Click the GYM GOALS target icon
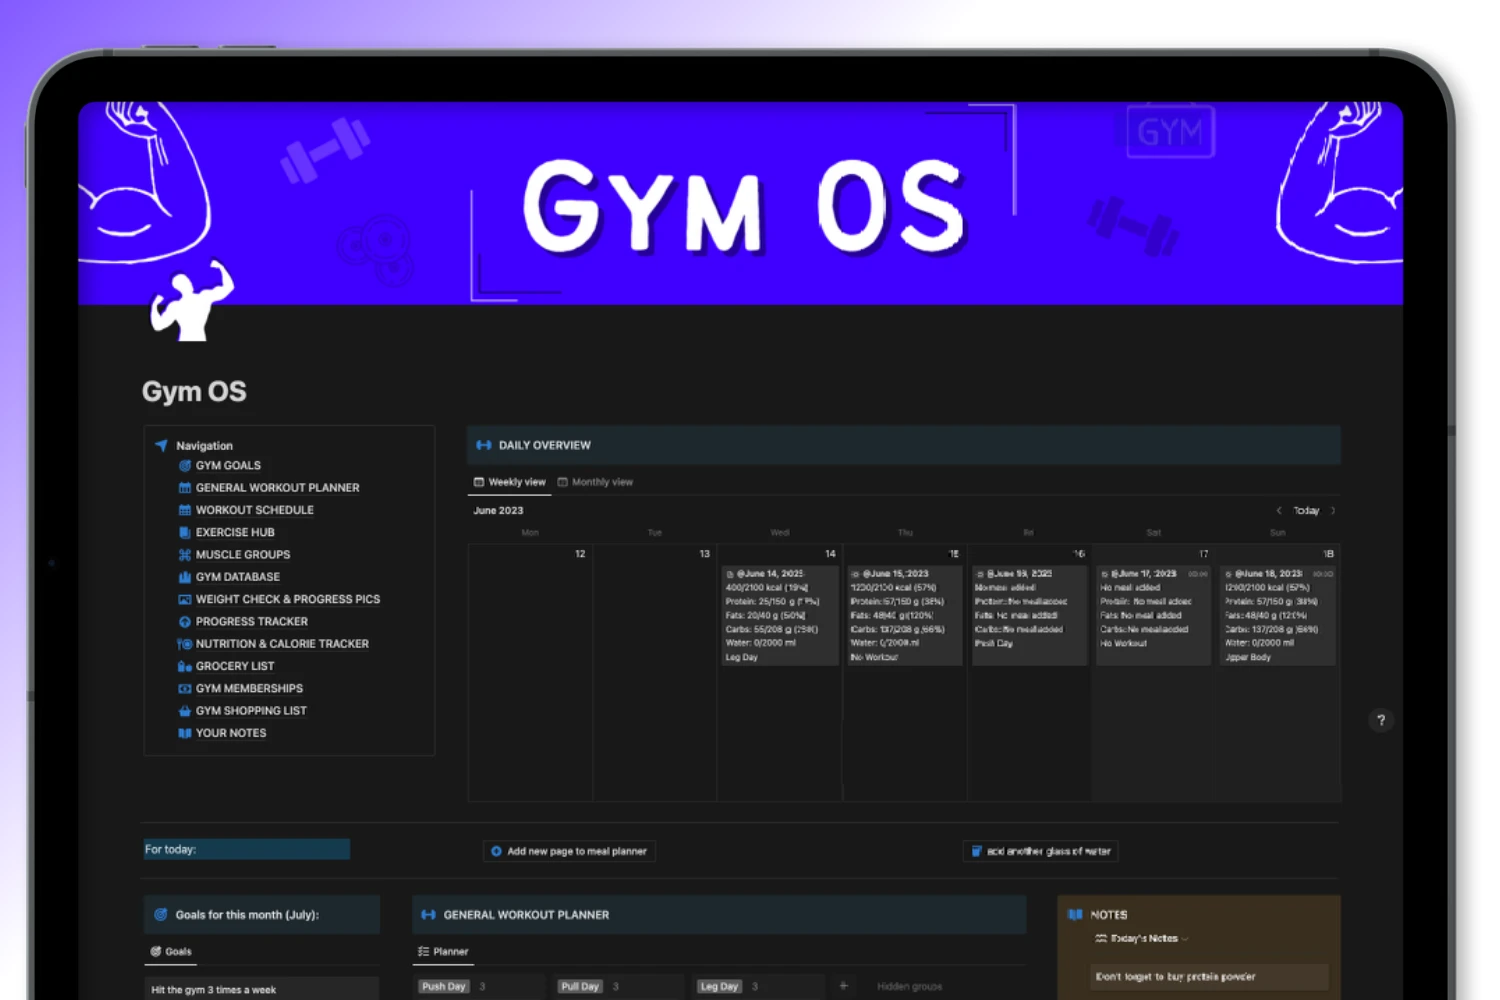Viewport: 1500px width, 1000px height. pyautogui.click(x=185, y=466)
